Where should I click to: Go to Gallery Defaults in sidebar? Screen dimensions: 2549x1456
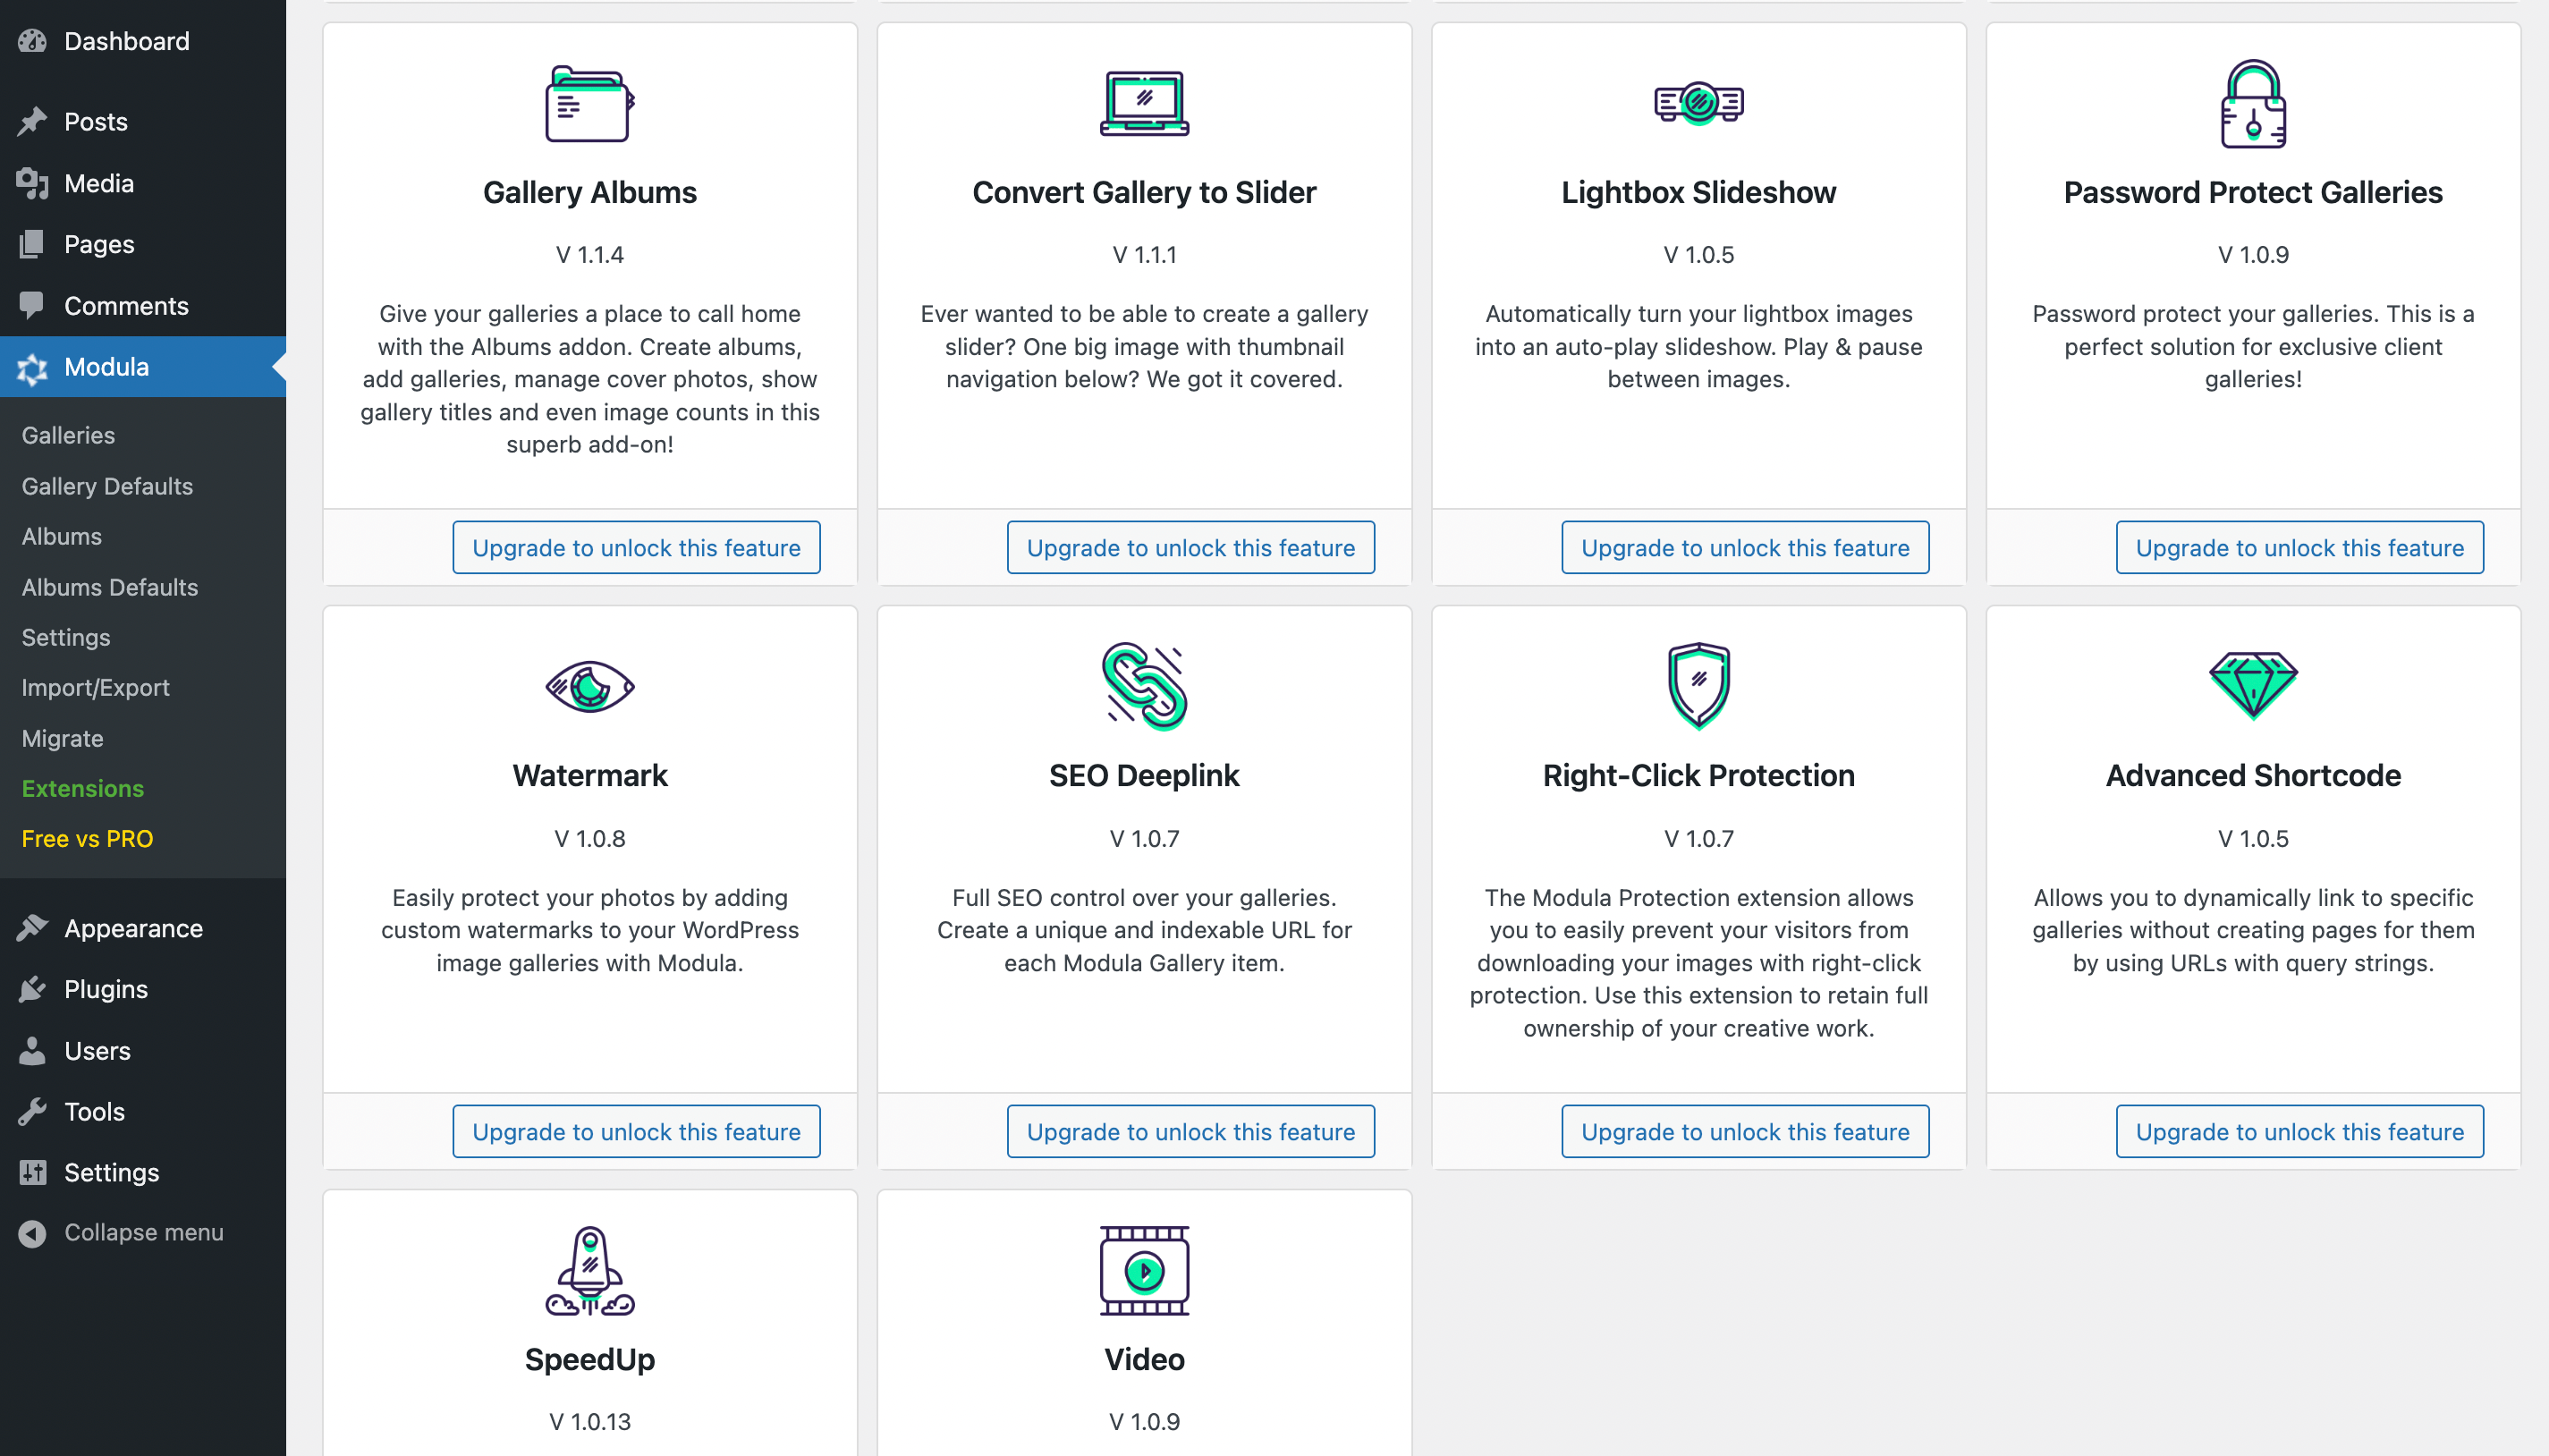tap(107, 486)
